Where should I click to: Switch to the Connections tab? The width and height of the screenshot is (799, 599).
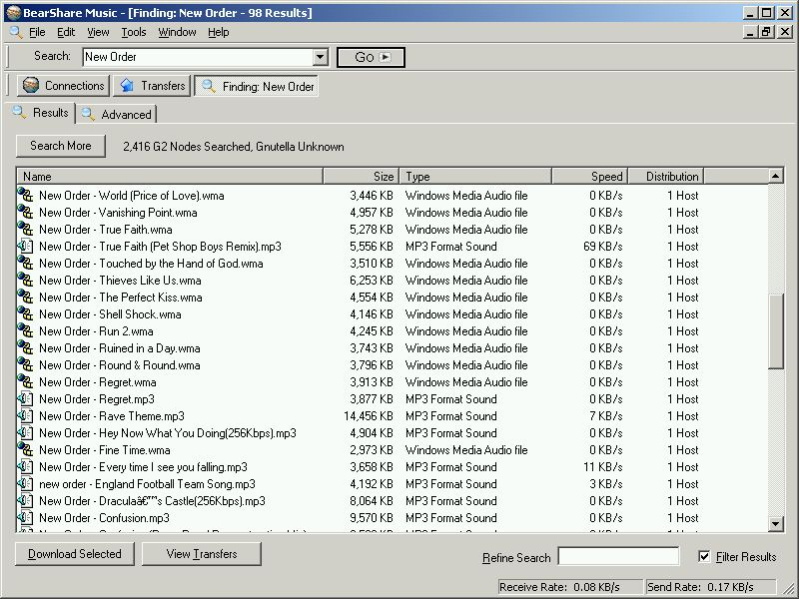click(x=64, y=86)
